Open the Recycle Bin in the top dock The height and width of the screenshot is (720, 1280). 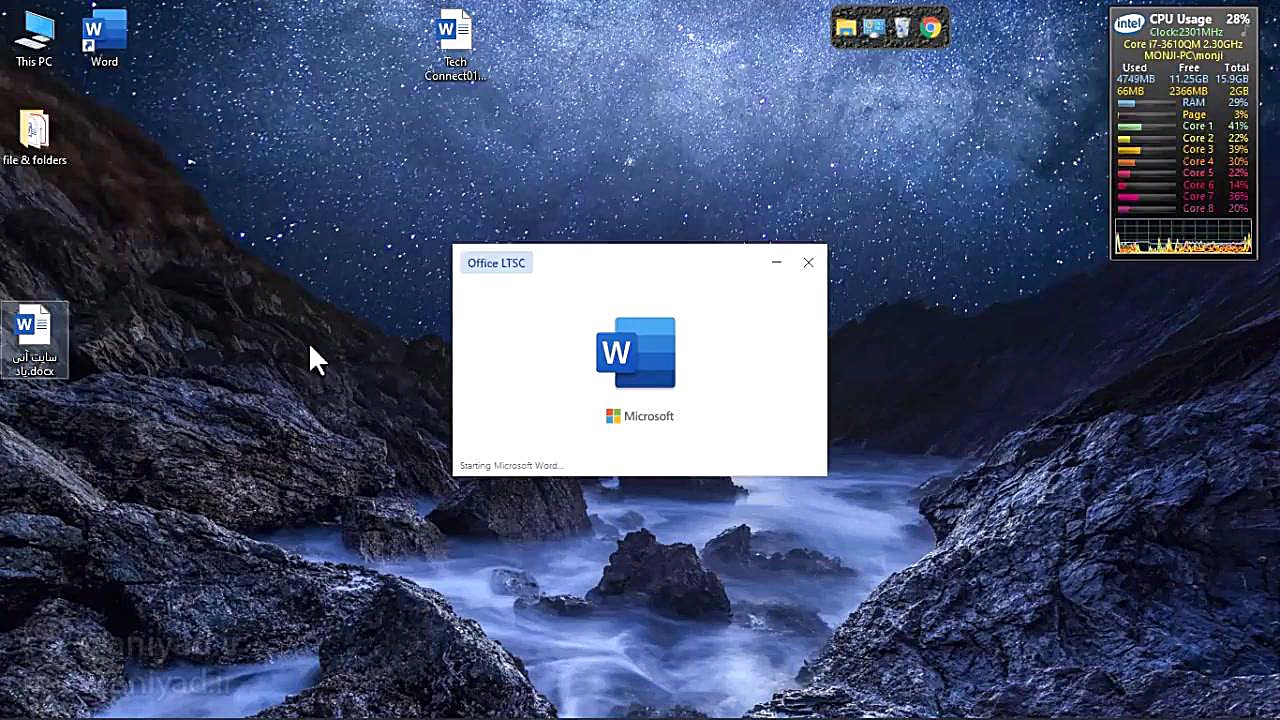tap(902, 28)
